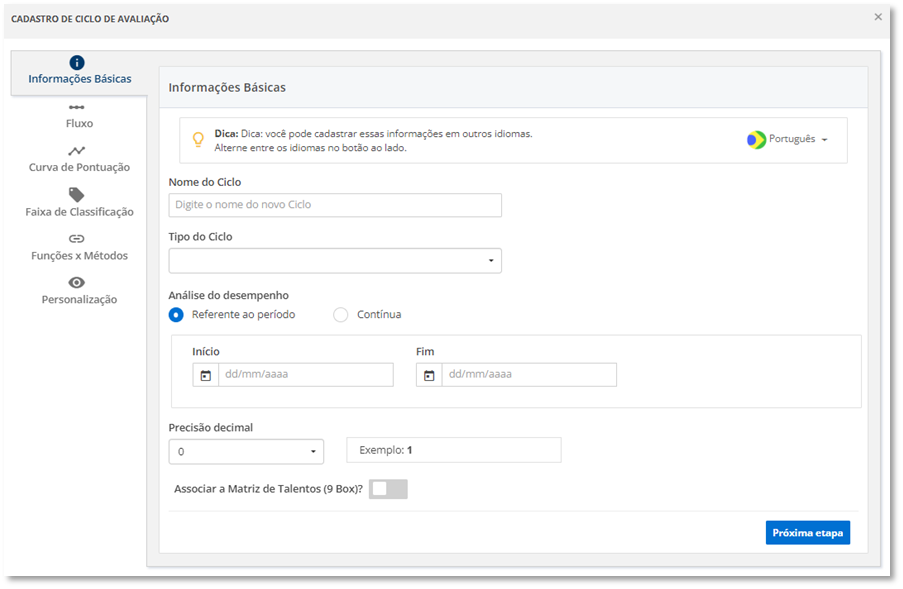Viewport: 903px width, 589px height.
Task: Click the Fluxo step icon
Action: click(77, 107)
